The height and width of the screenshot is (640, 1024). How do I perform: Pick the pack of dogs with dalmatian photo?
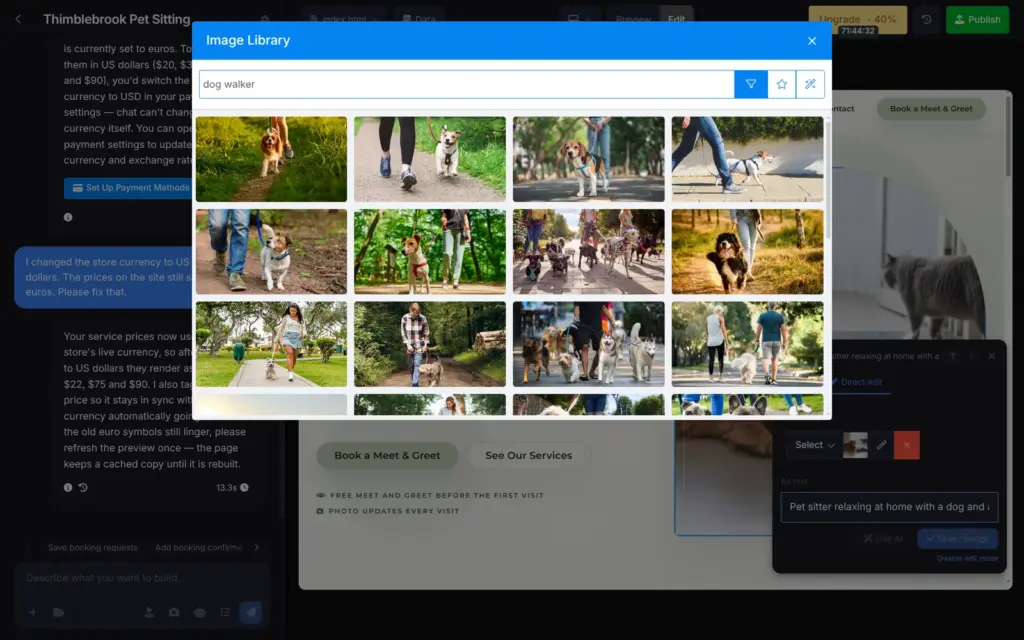pyautogui.click(x=588, y=251)
